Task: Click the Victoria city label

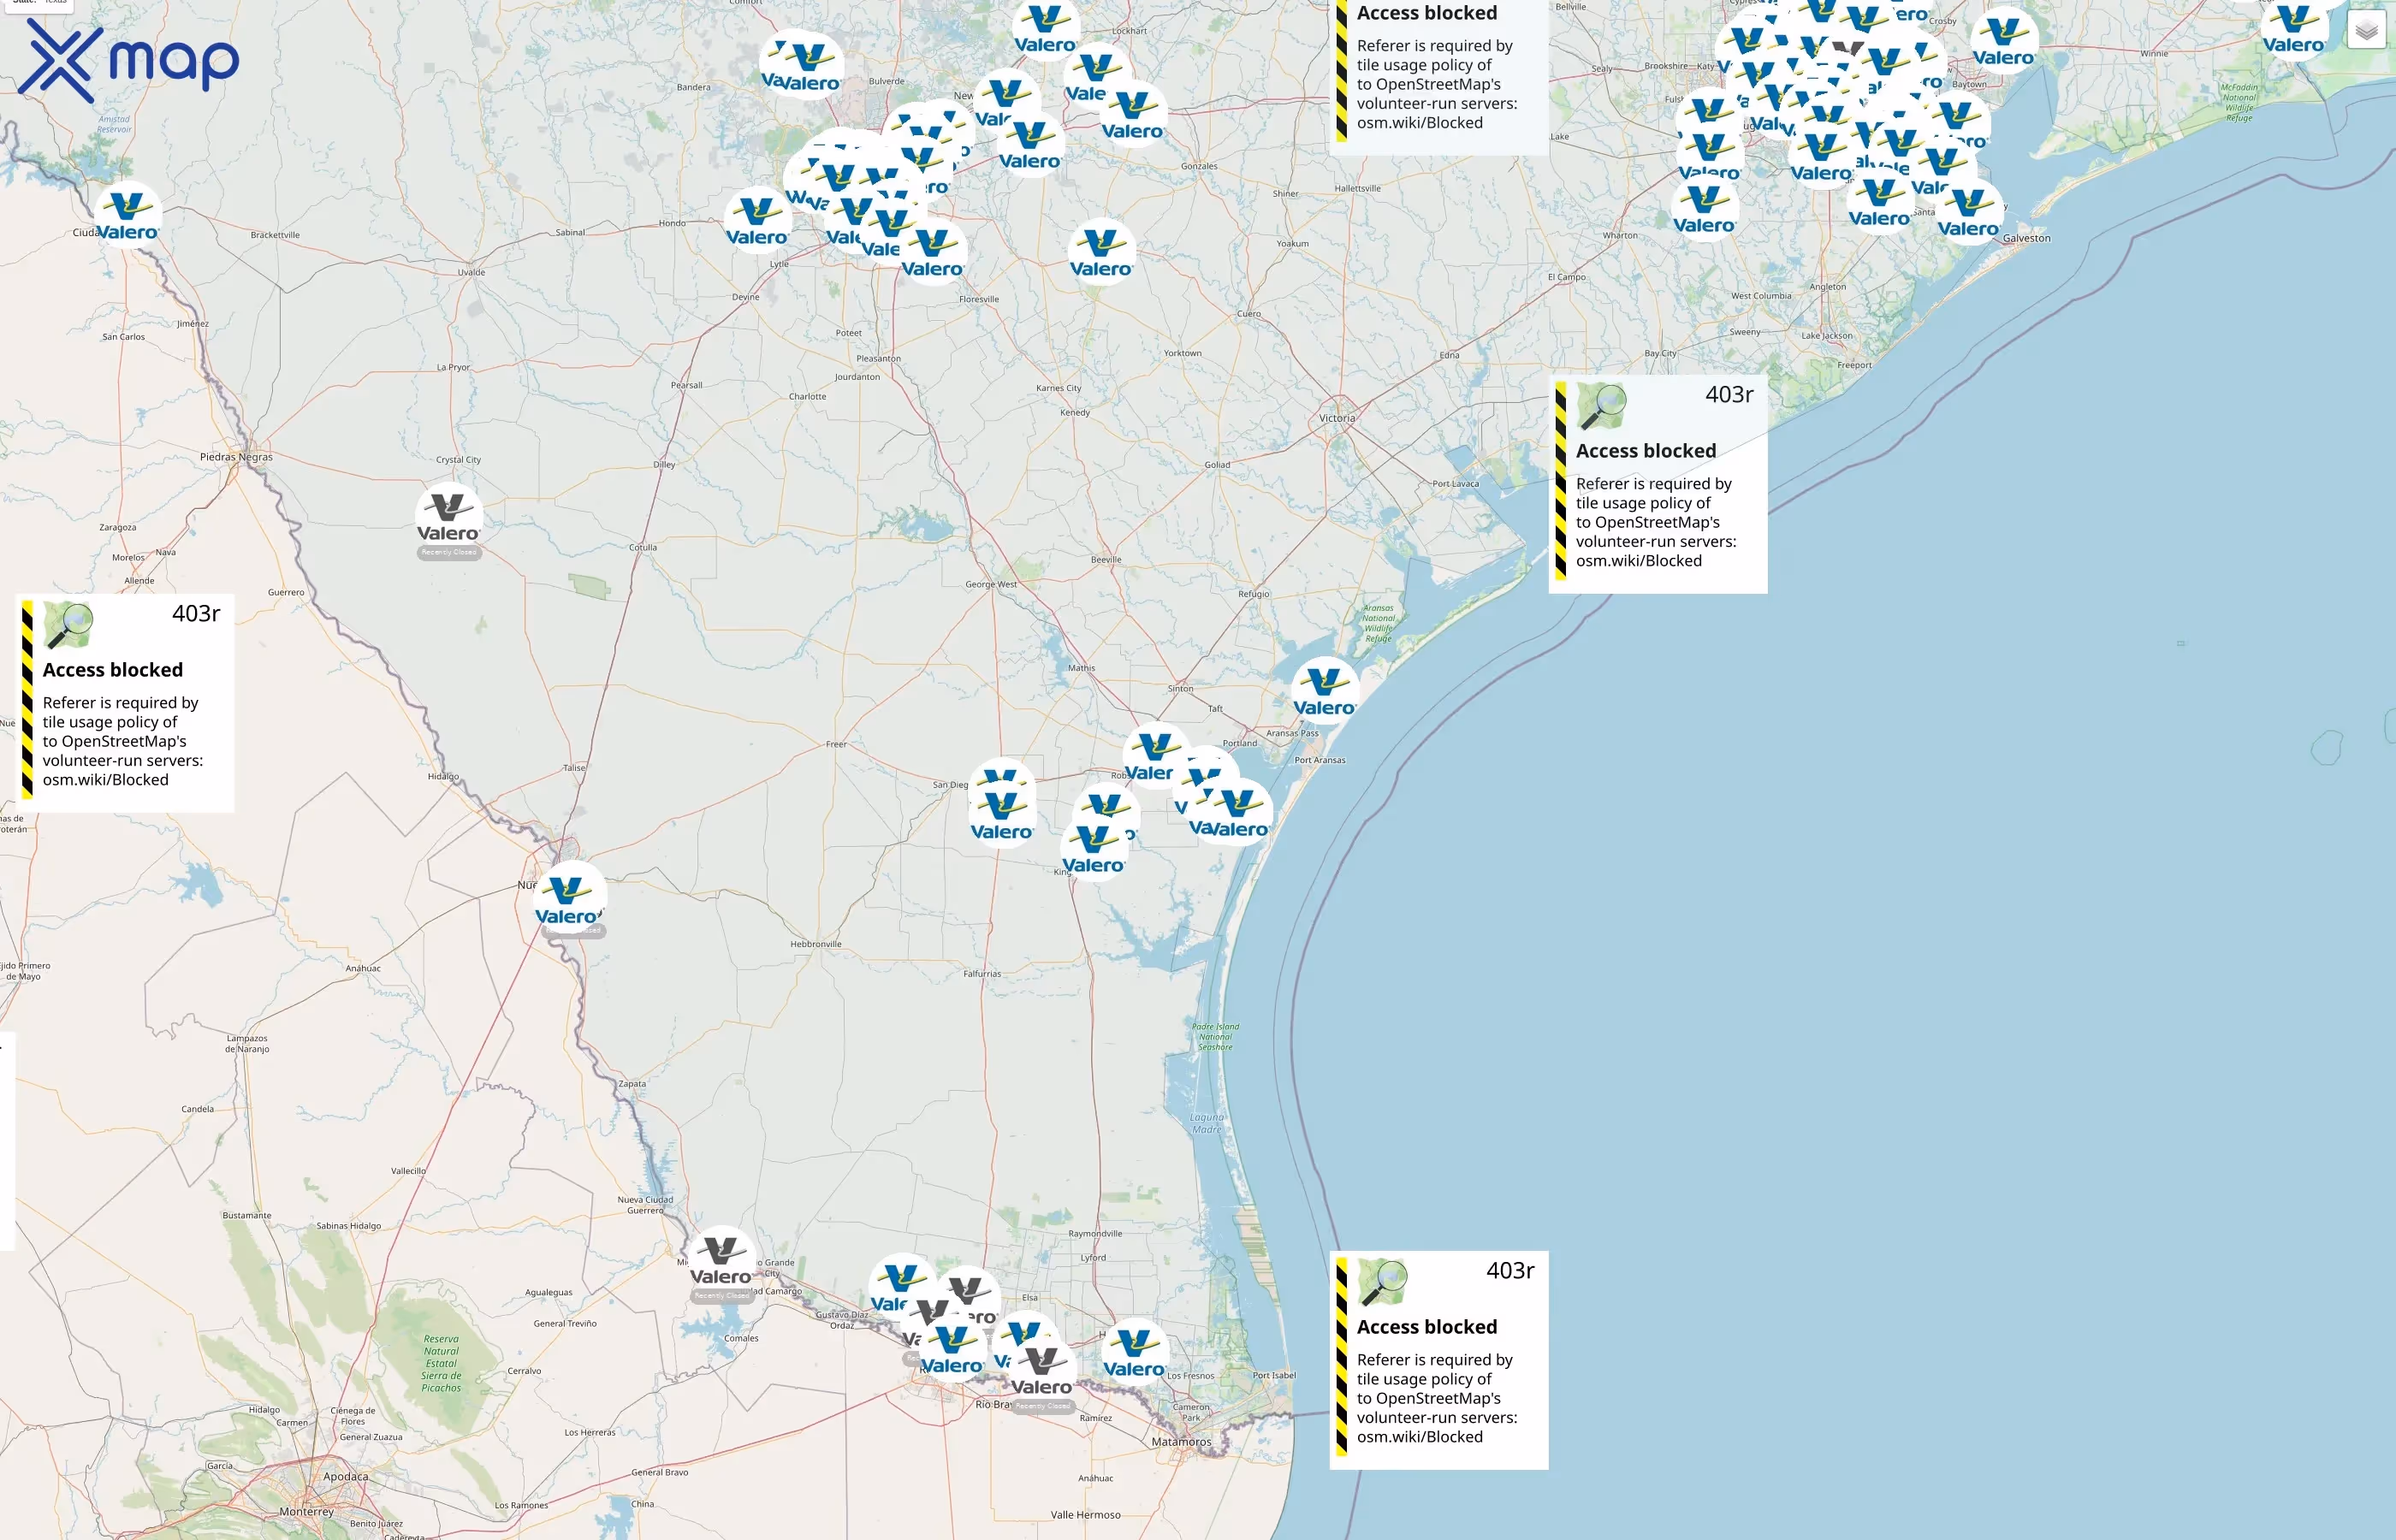Action: pos(1337,418)
